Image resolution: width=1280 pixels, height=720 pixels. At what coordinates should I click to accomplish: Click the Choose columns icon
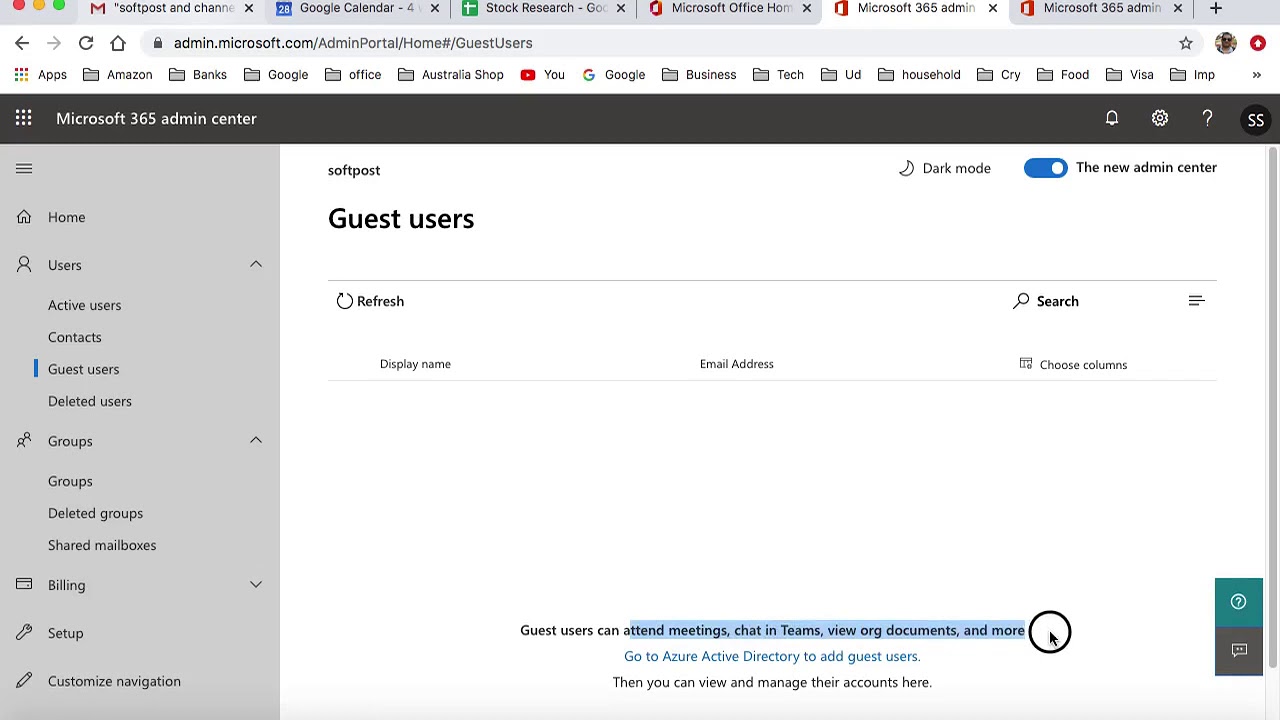click(x=1025, y=364)
